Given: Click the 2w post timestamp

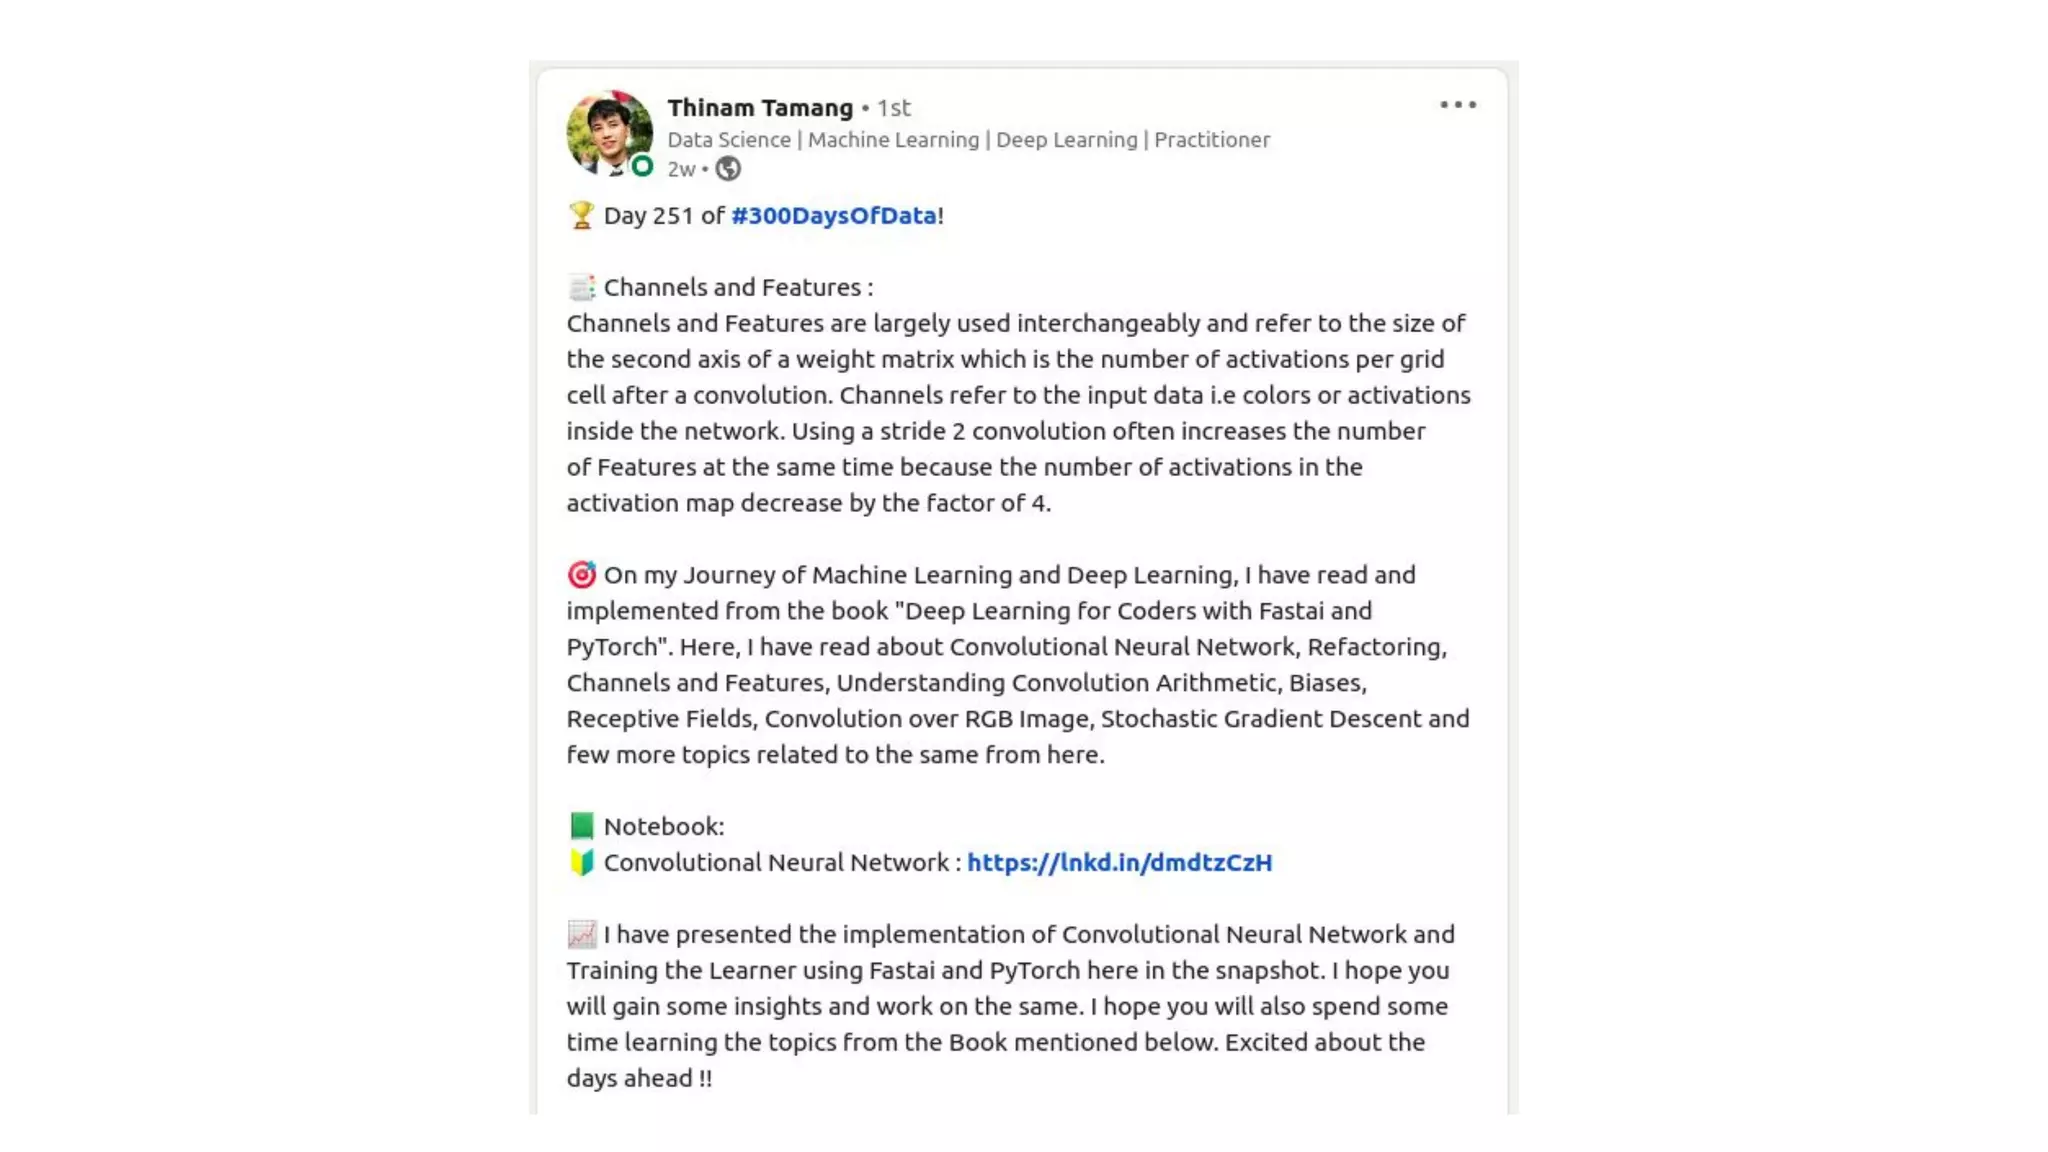Looking at the screenshot, I should click(681, 169).
